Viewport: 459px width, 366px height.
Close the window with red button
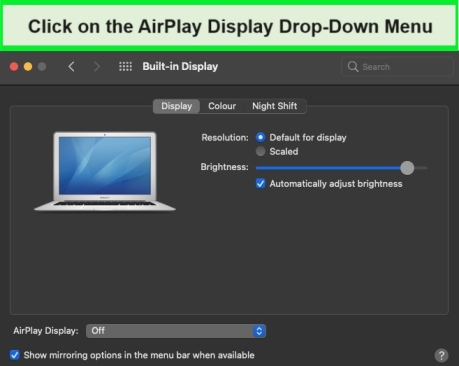14,67
